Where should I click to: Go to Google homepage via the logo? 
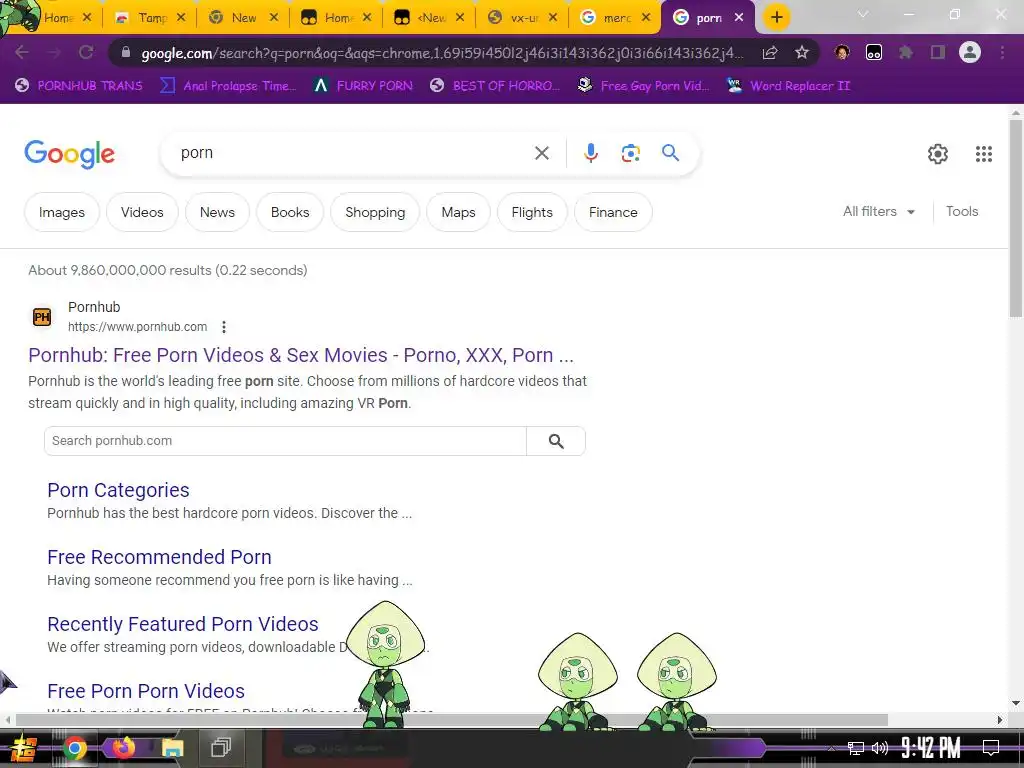69,154
